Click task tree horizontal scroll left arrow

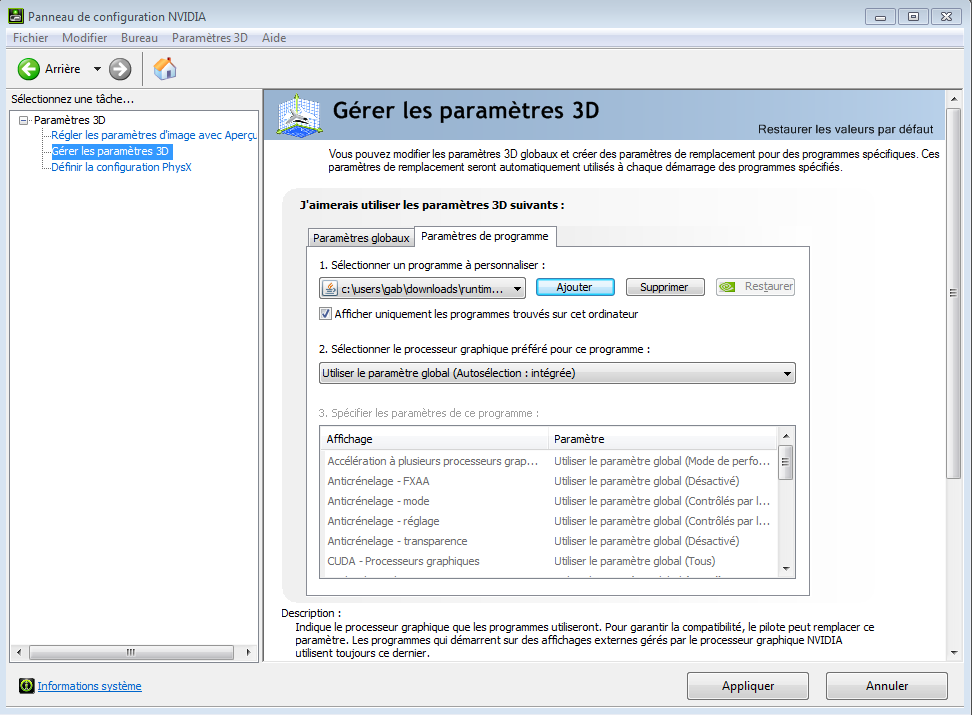19,652
